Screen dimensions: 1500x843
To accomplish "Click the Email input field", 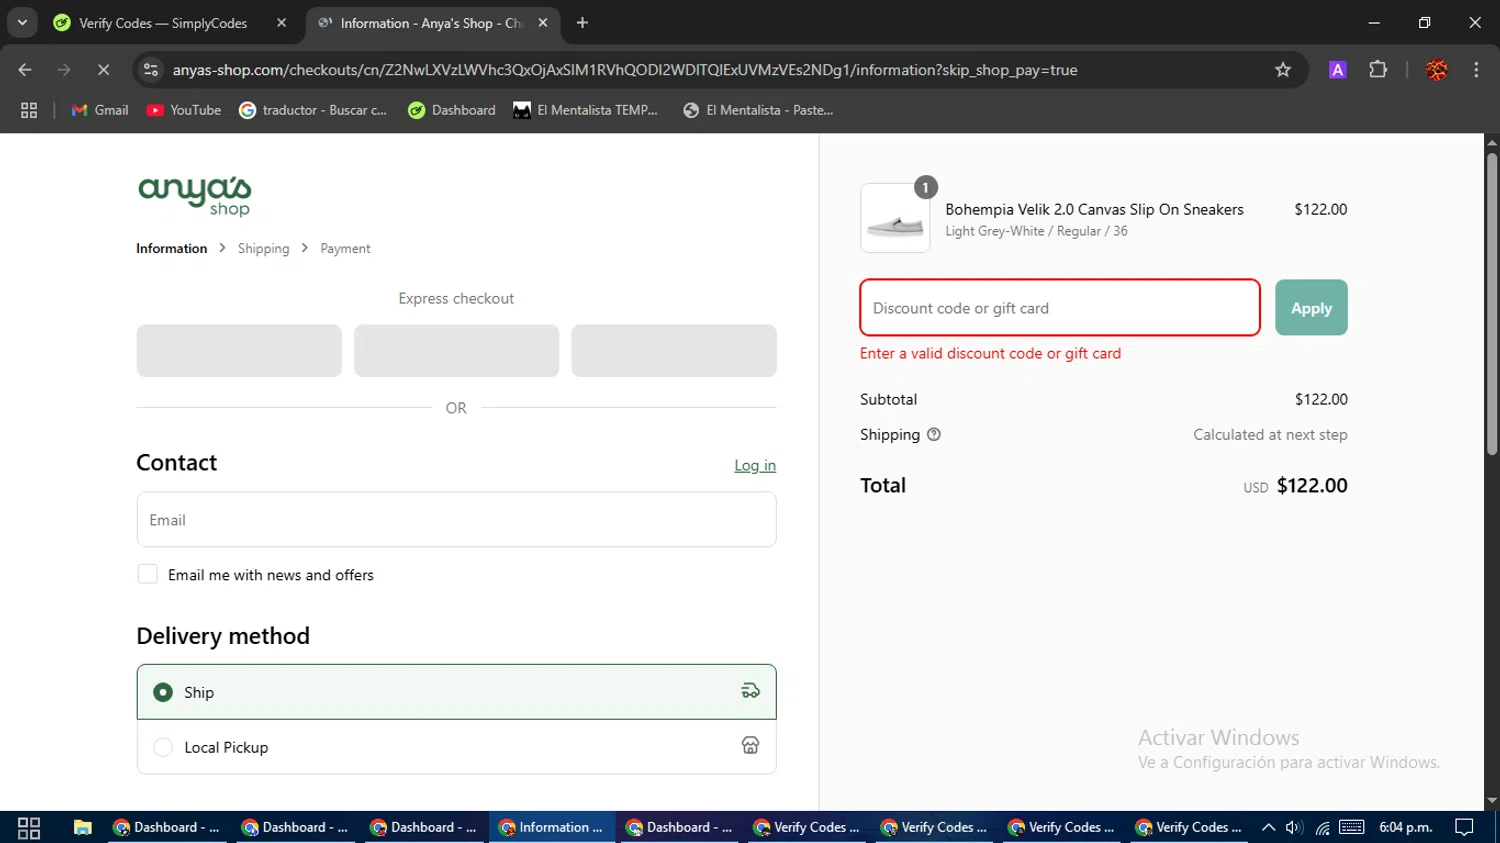I will [x=456, y=520].
